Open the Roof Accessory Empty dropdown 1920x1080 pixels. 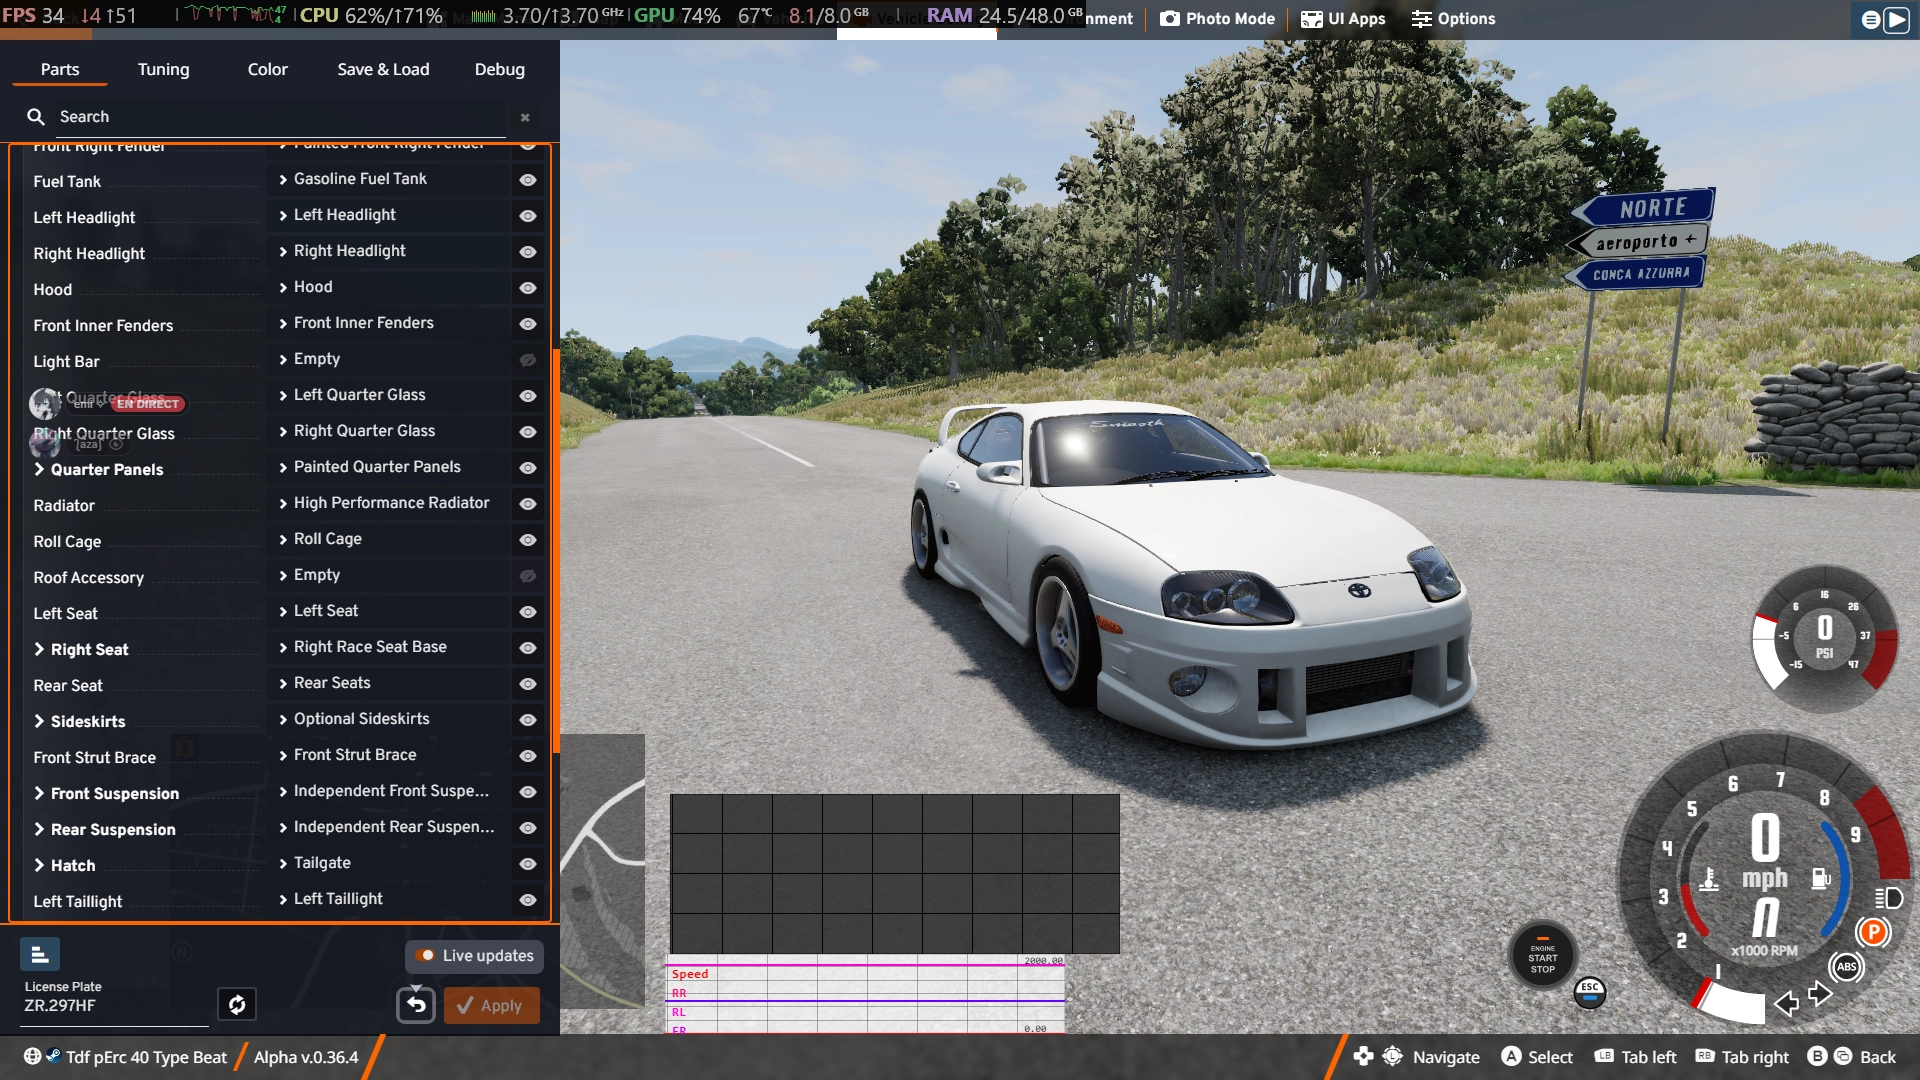point(390,575)
